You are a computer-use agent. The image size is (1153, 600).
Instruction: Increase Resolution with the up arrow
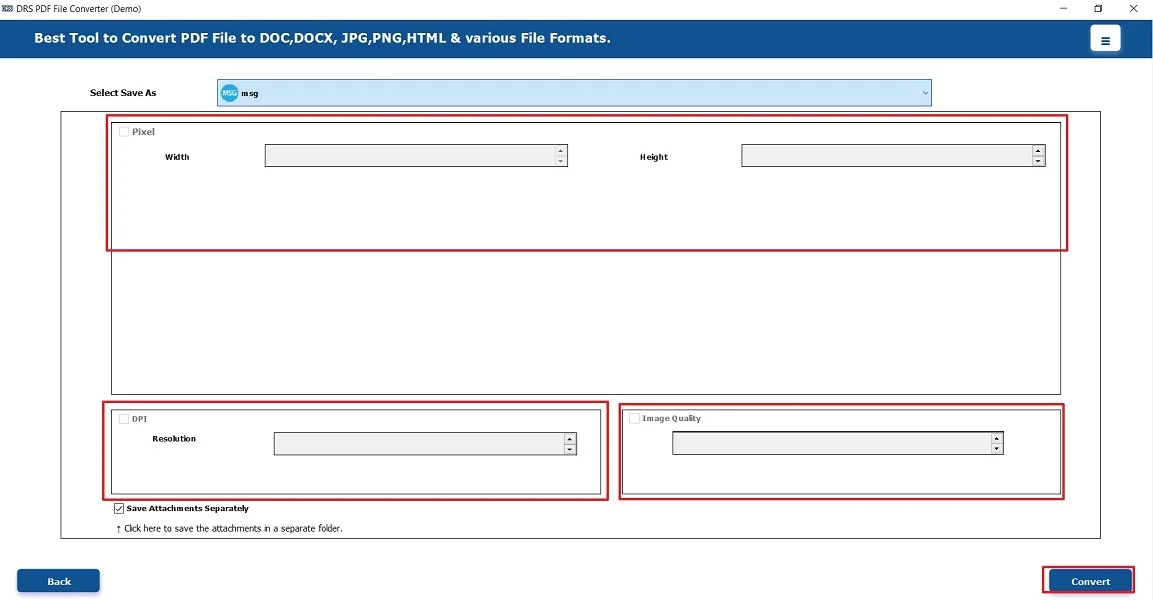click(569, 439)
